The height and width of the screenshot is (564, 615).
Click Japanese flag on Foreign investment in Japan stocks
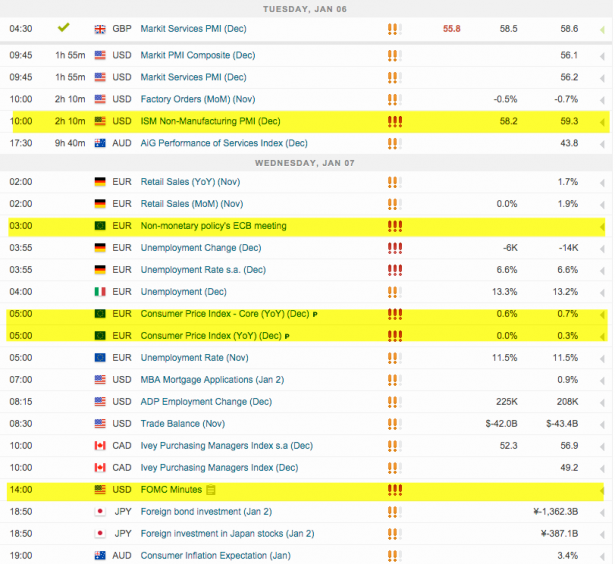(x=100, y=533)
